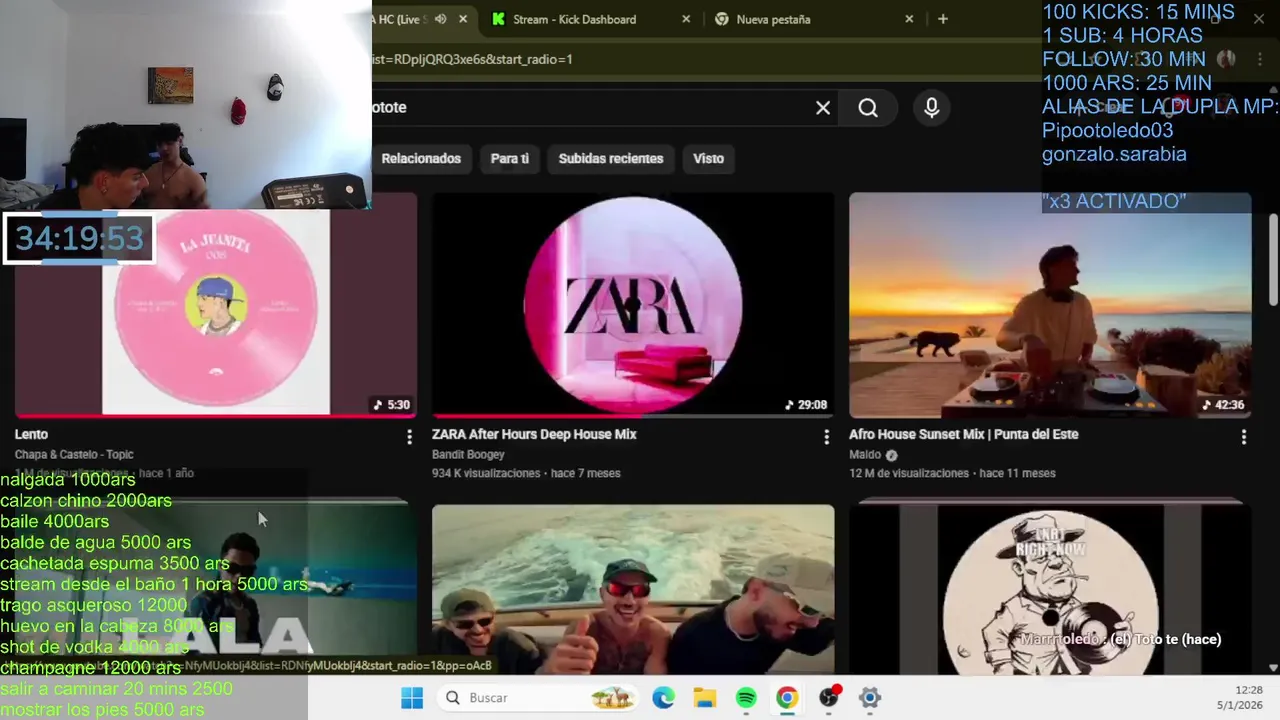Close the Nueva pestaña tab
Viewport: 1280px width, 720px height.
(909, 19)
